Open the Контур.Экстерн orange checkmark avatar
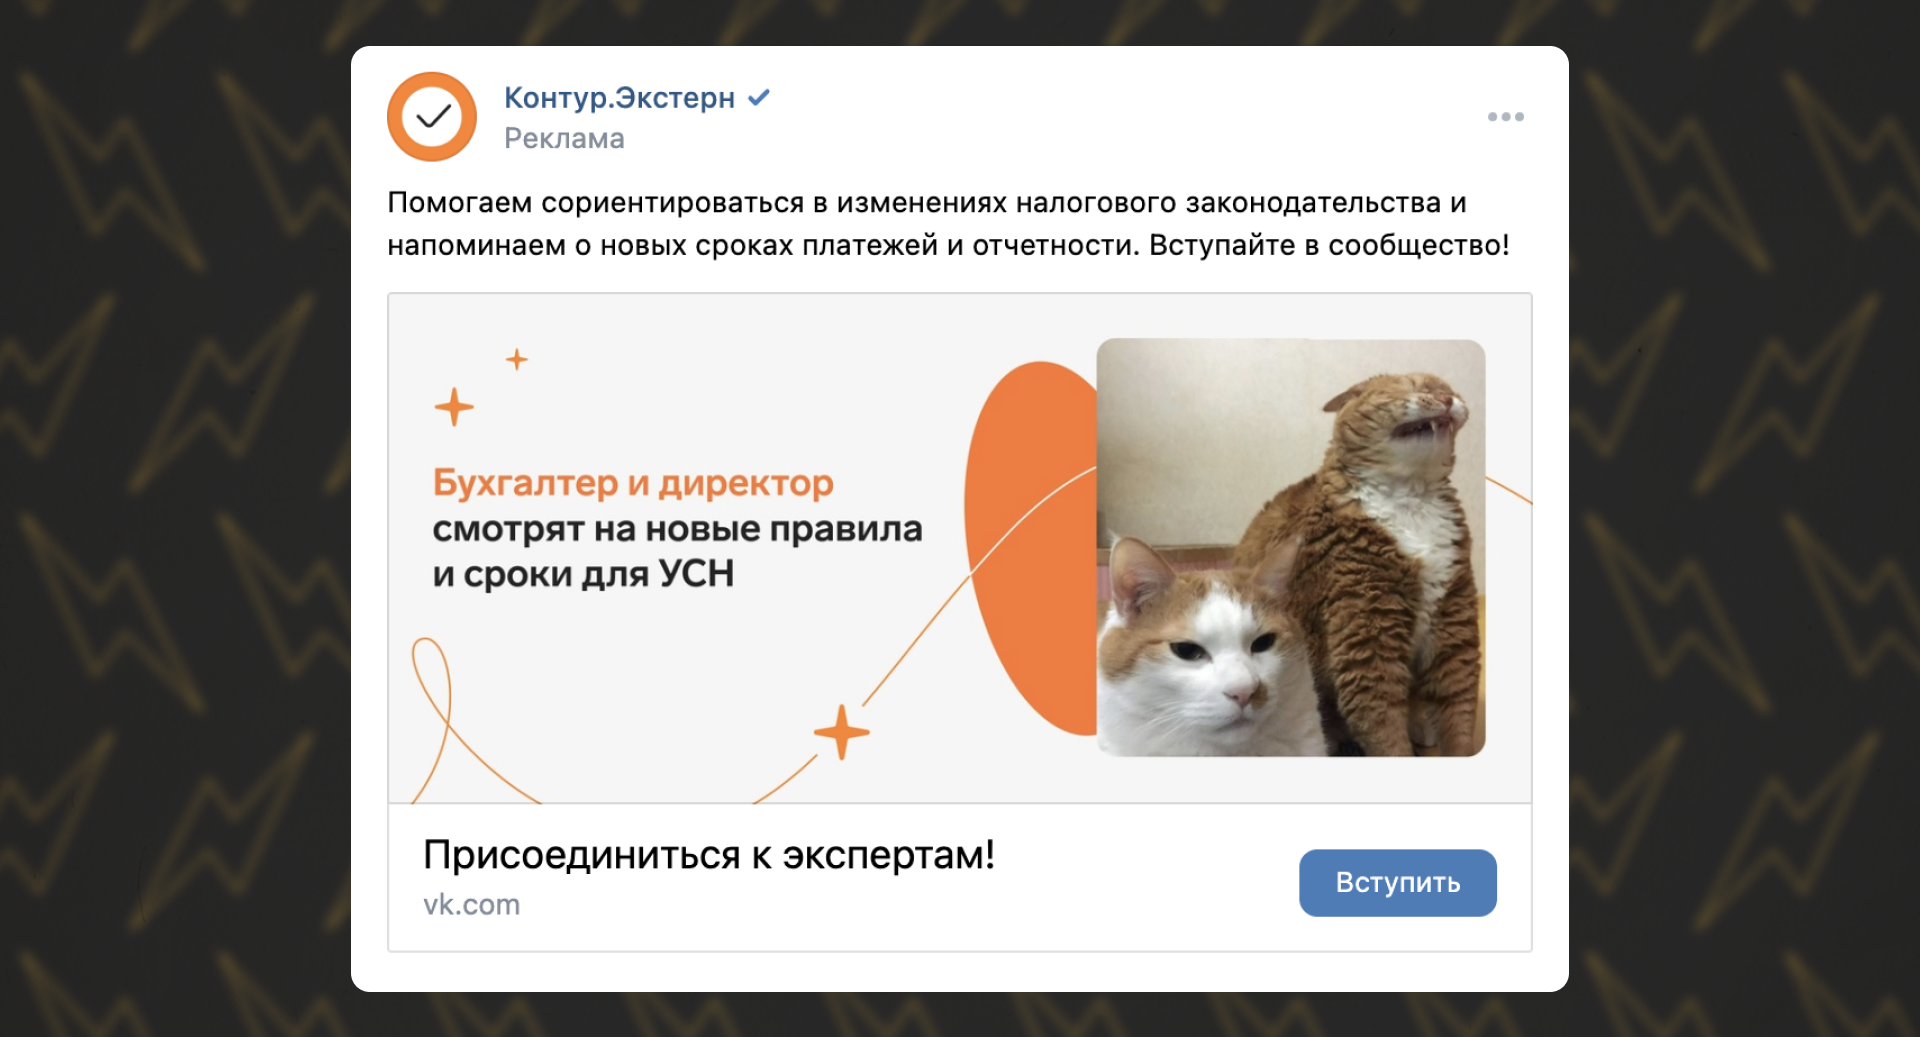Screen dimensions: 1920x1037 click(432, 117)
